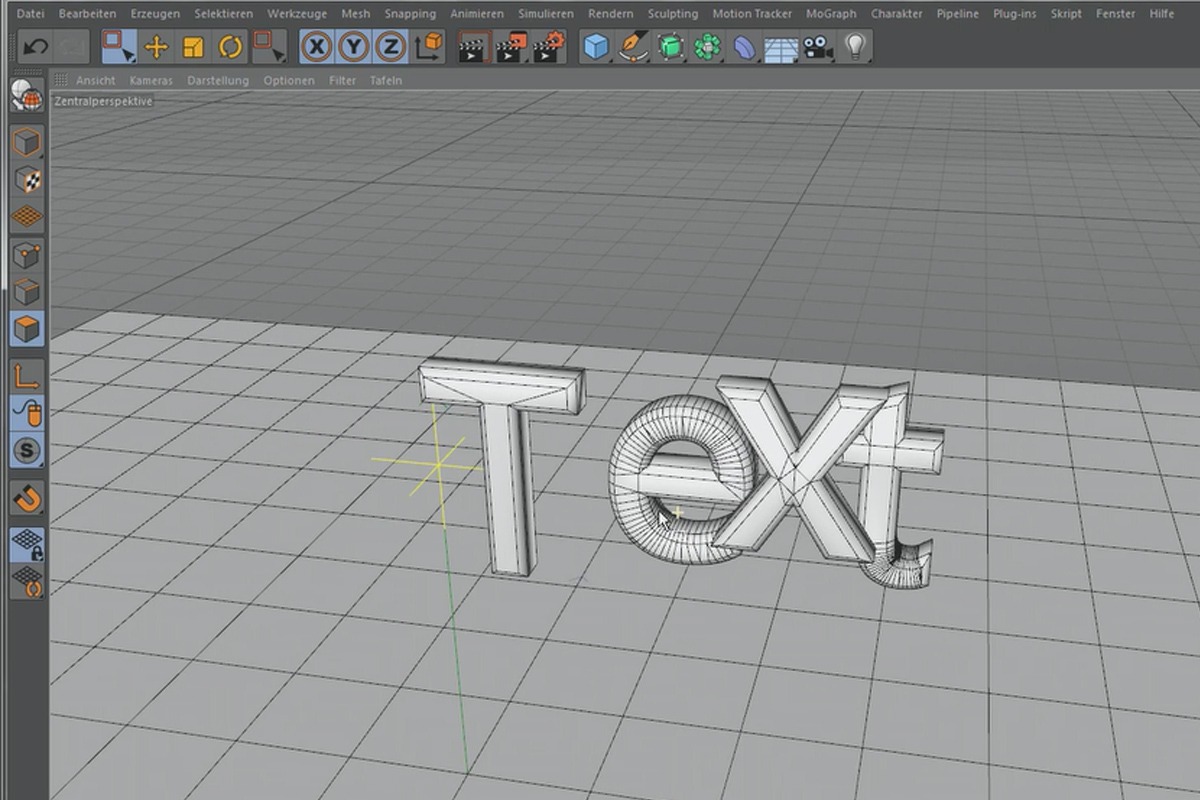The image size is (1200, 800).
Task: Click the greyed-out Redo icon
Action: [72, 46]
